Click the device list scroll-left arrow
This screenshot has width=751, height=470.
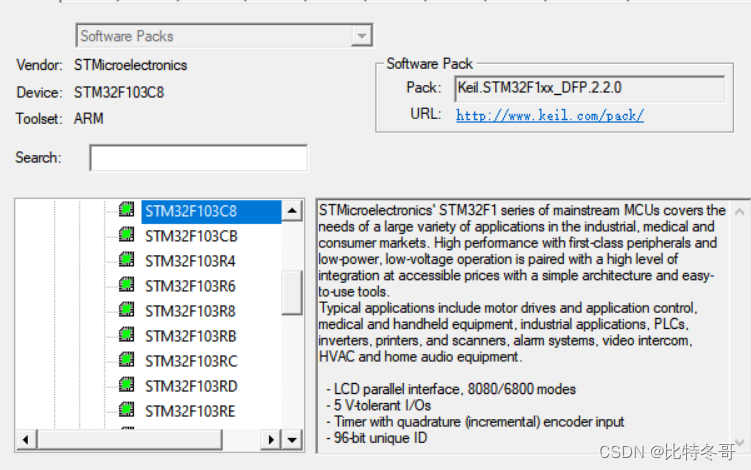click(x=27, y=439)
